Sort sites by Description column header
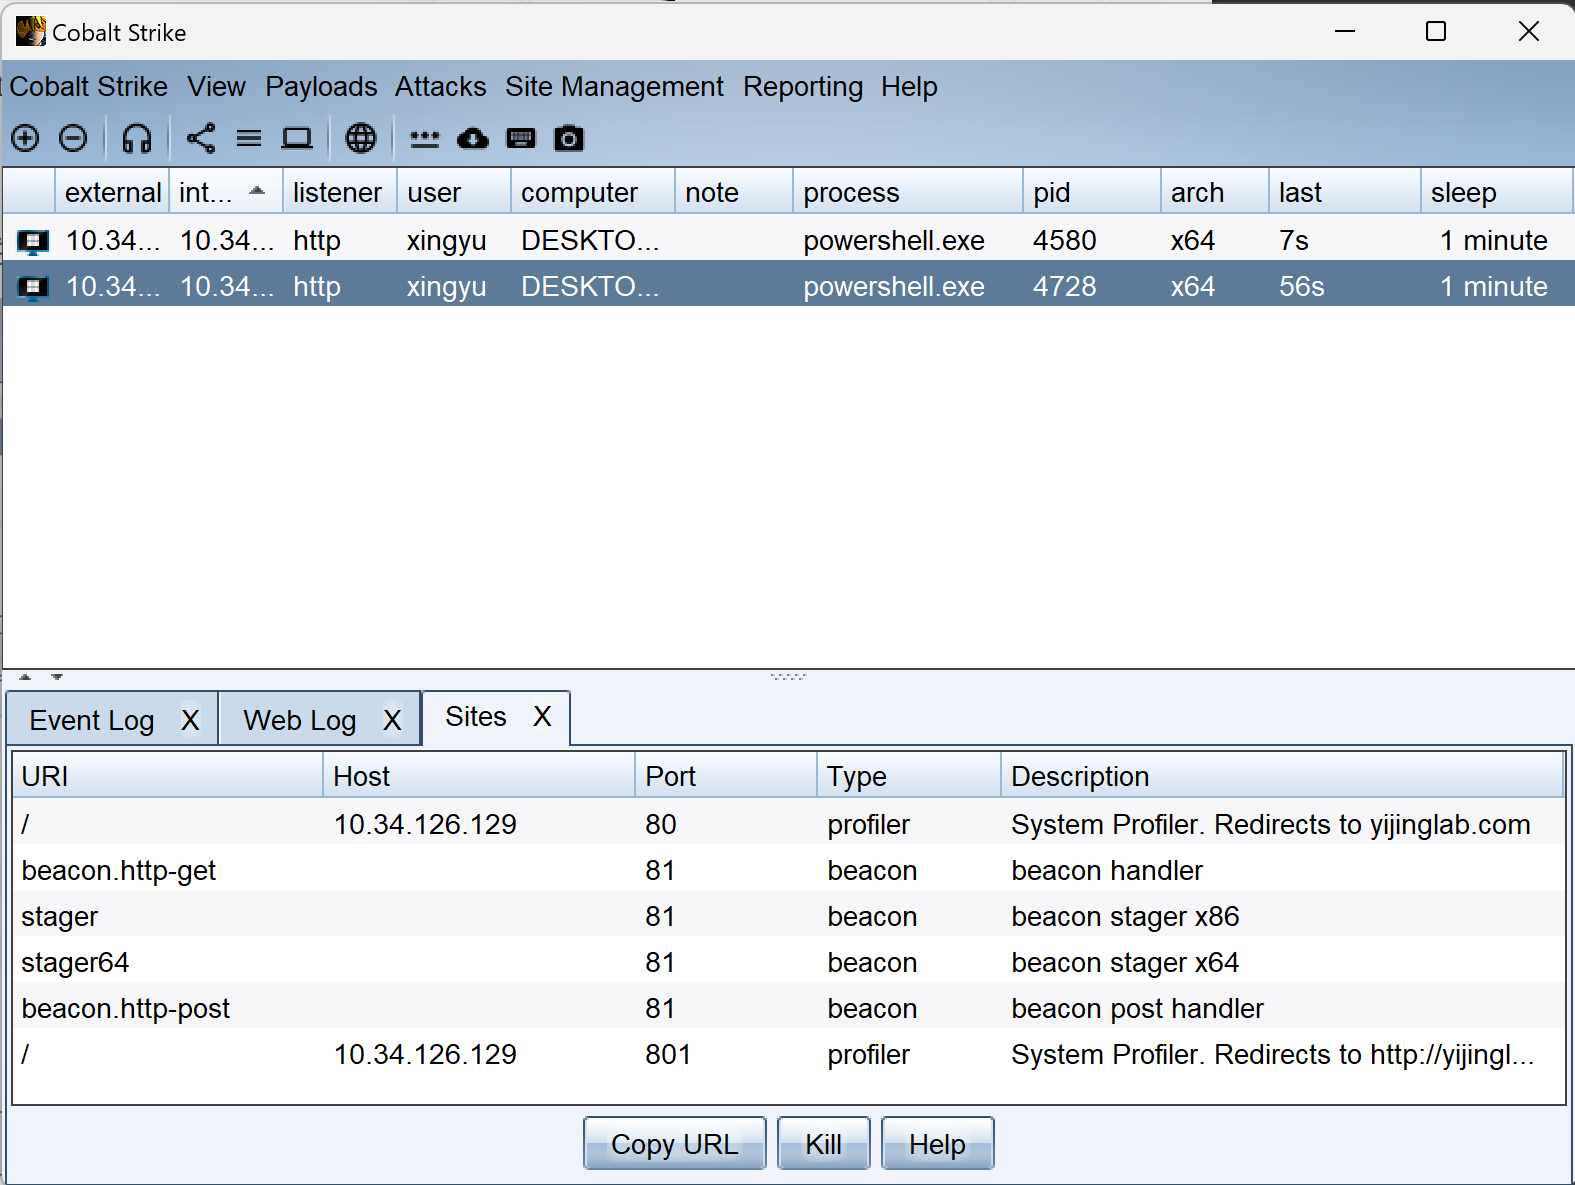Image resolution: width=1575 pixels, height=1185 pixels. [1282, 776]
